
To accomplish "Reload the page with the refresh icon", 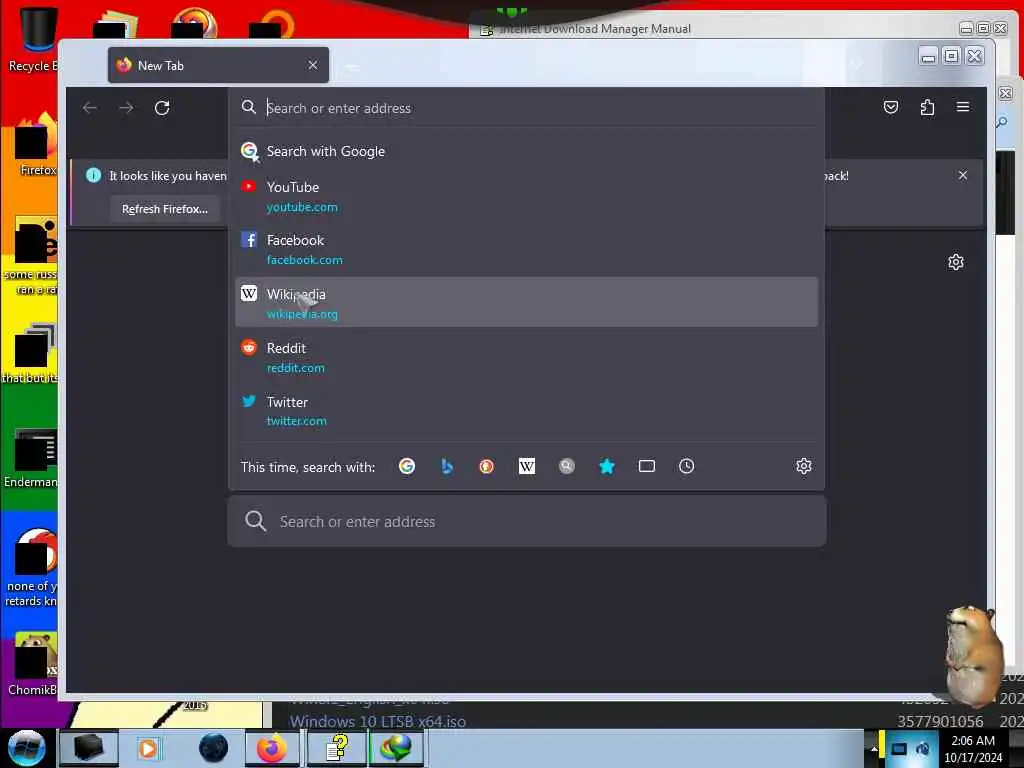I will (162, 108).
